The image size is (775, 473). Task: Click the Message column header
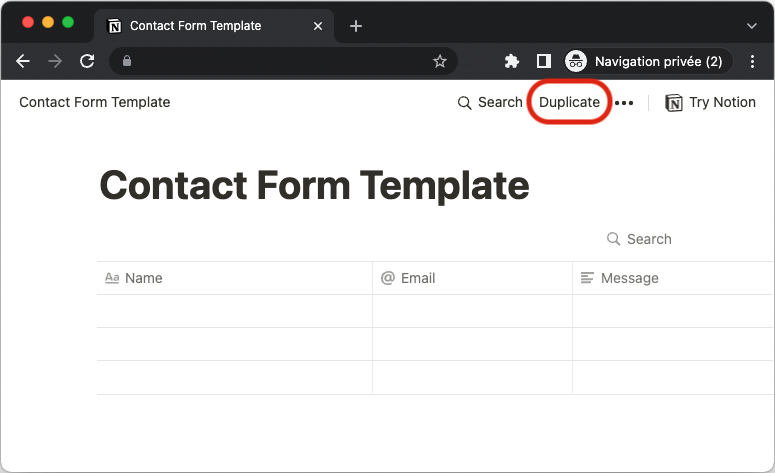(629, 278)
